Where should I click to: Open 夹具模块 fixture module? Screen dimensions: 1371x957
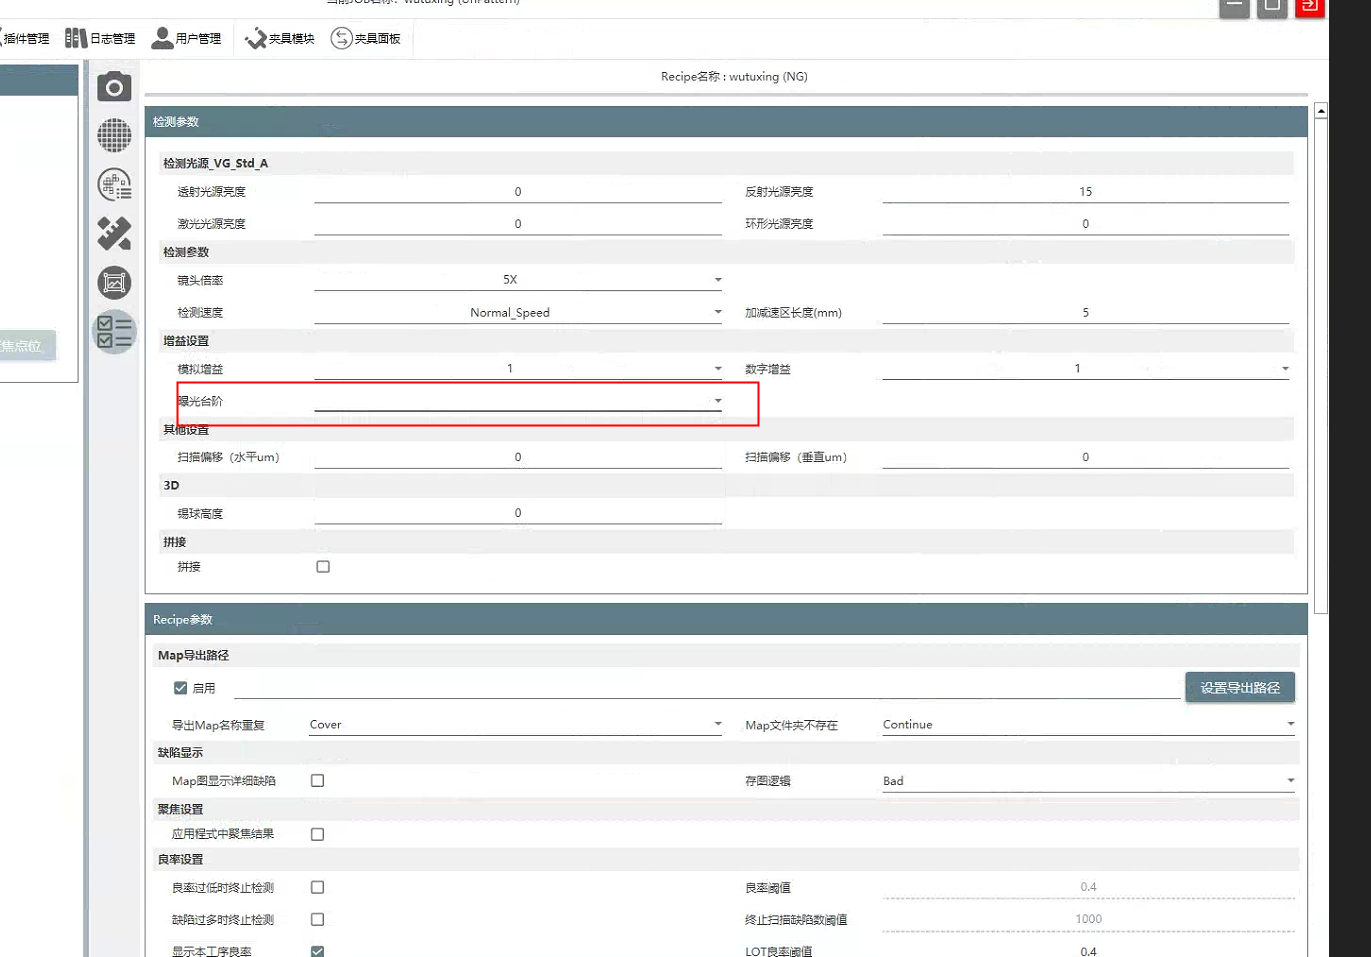coord(280,39)
